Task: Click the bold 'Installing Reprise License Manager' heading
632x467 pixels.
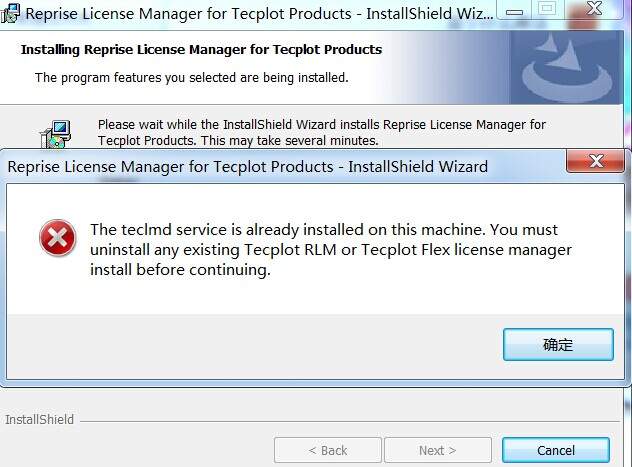Action: point(201,49)
